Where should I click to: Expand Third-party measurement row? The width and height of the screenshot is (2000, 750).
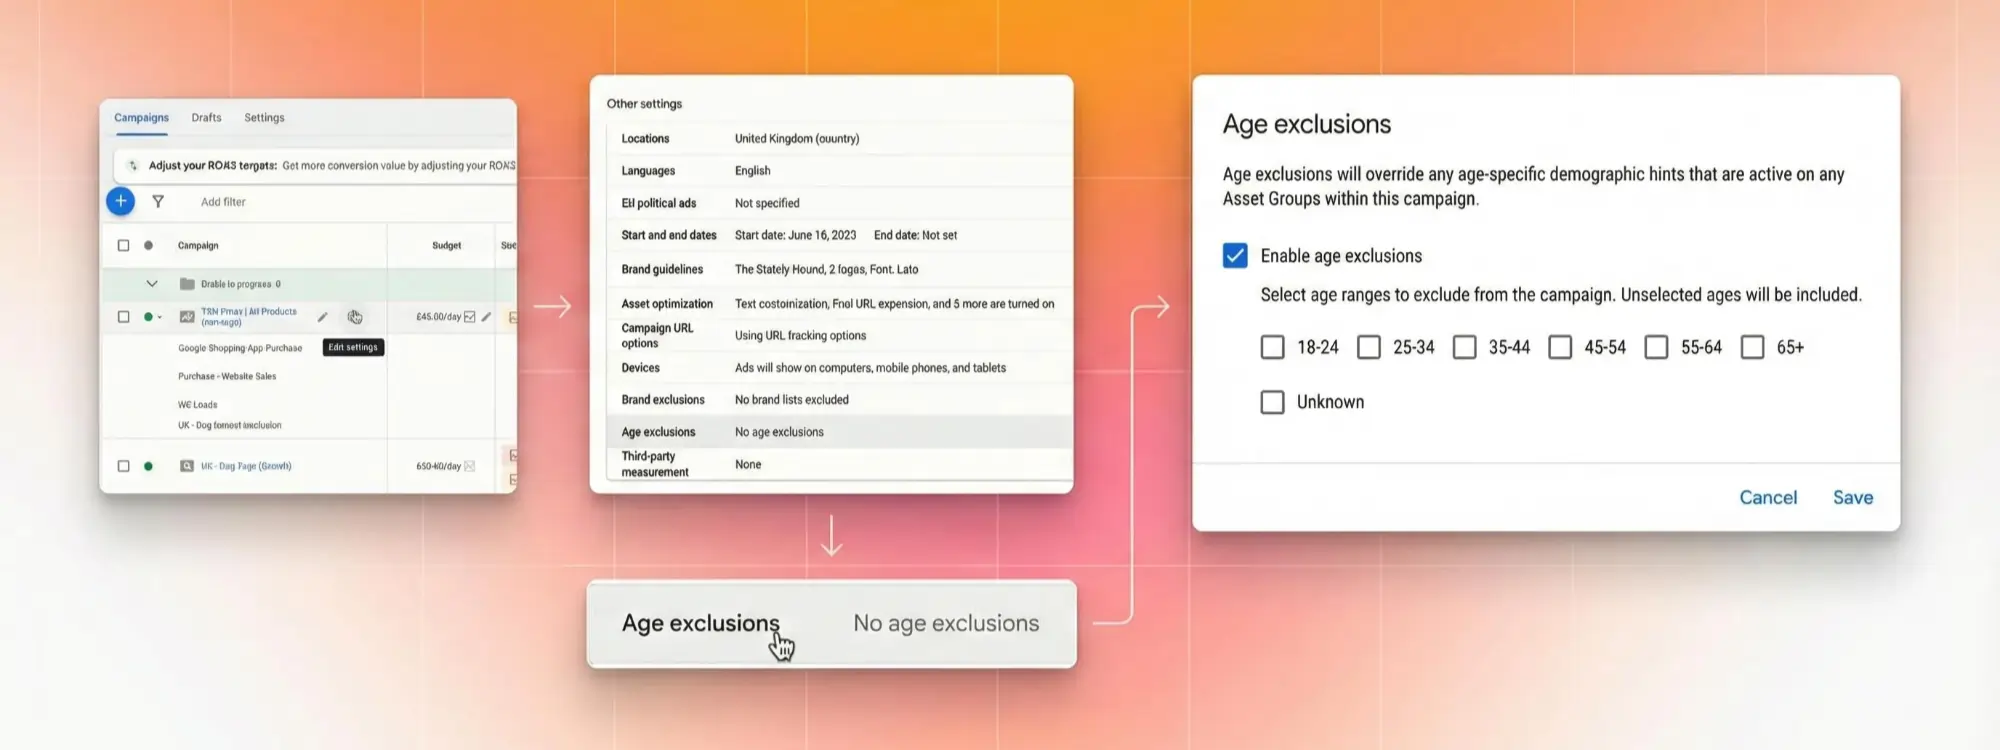838,464
